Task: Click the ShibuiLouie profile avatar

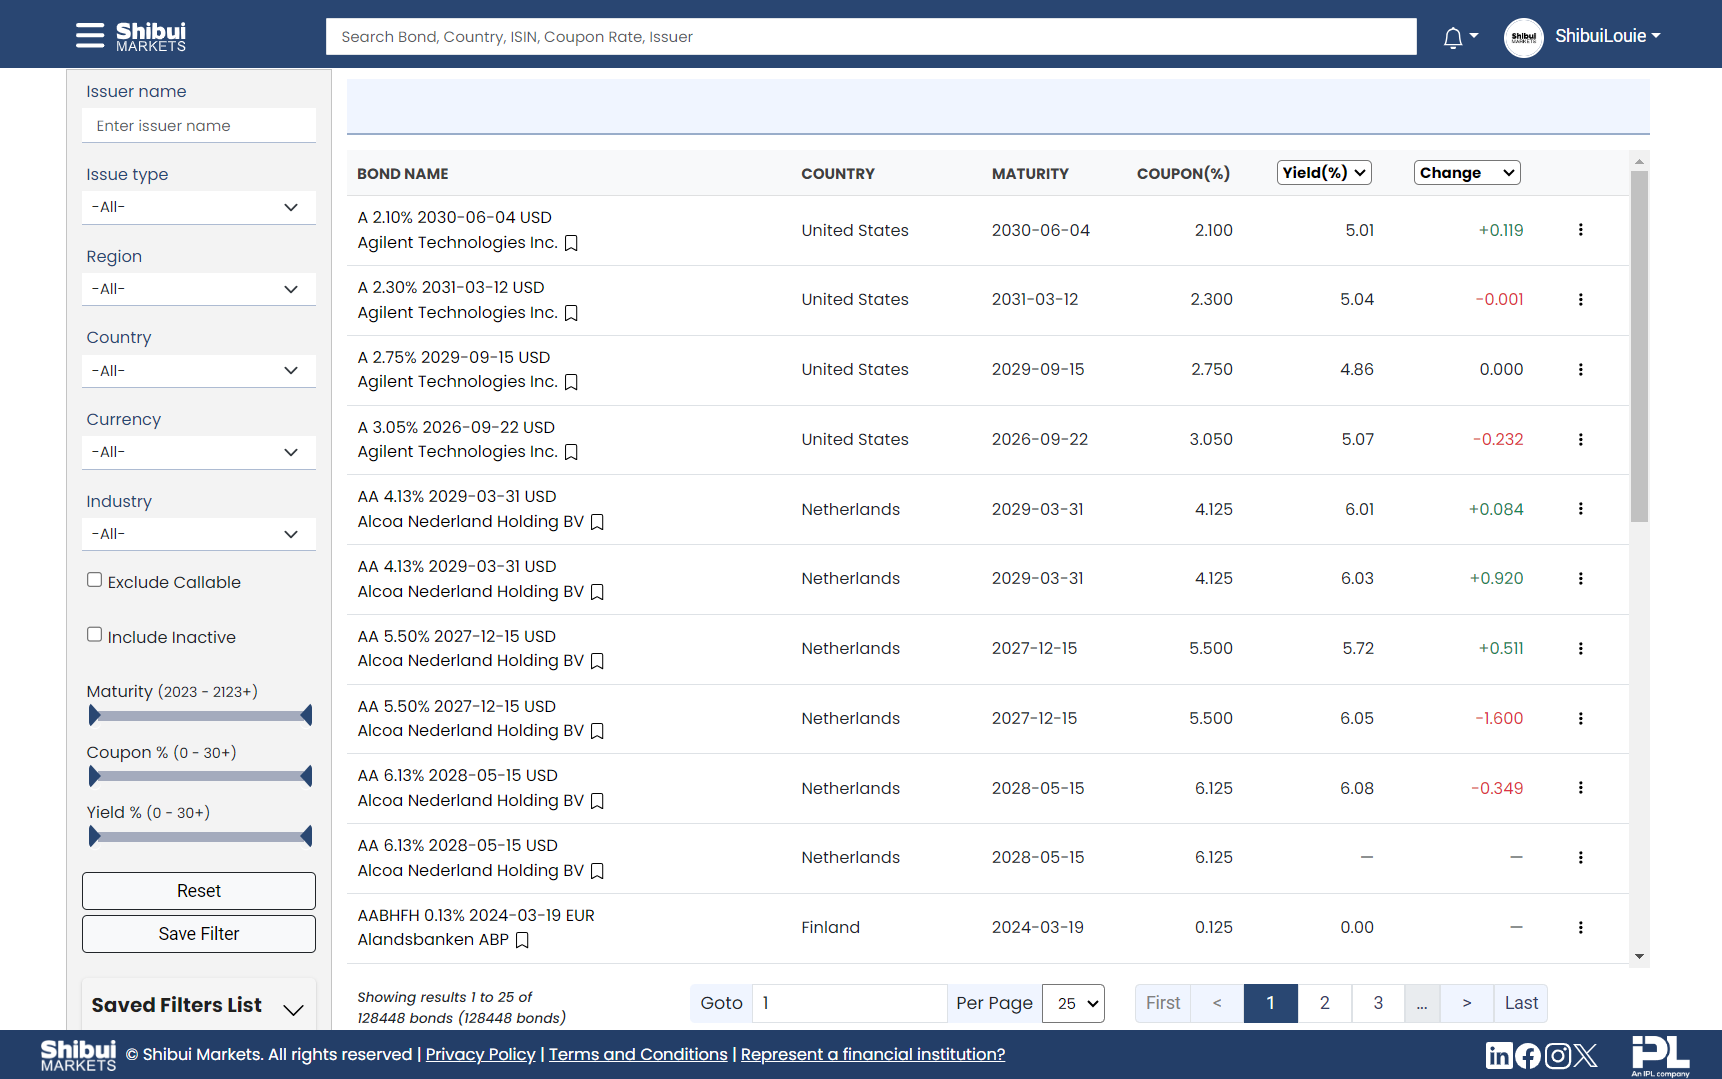Action: (1523, 37)
